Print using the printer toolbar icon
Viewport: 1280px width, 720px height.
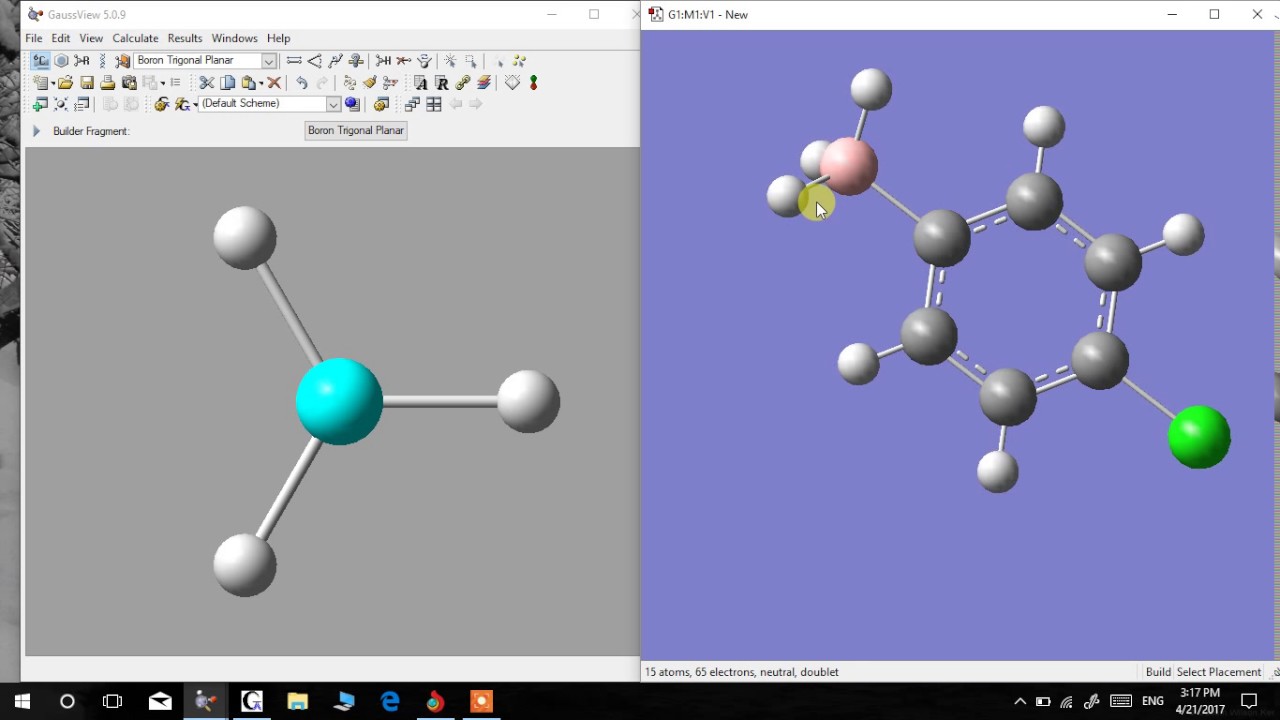[x=108, y=82]
